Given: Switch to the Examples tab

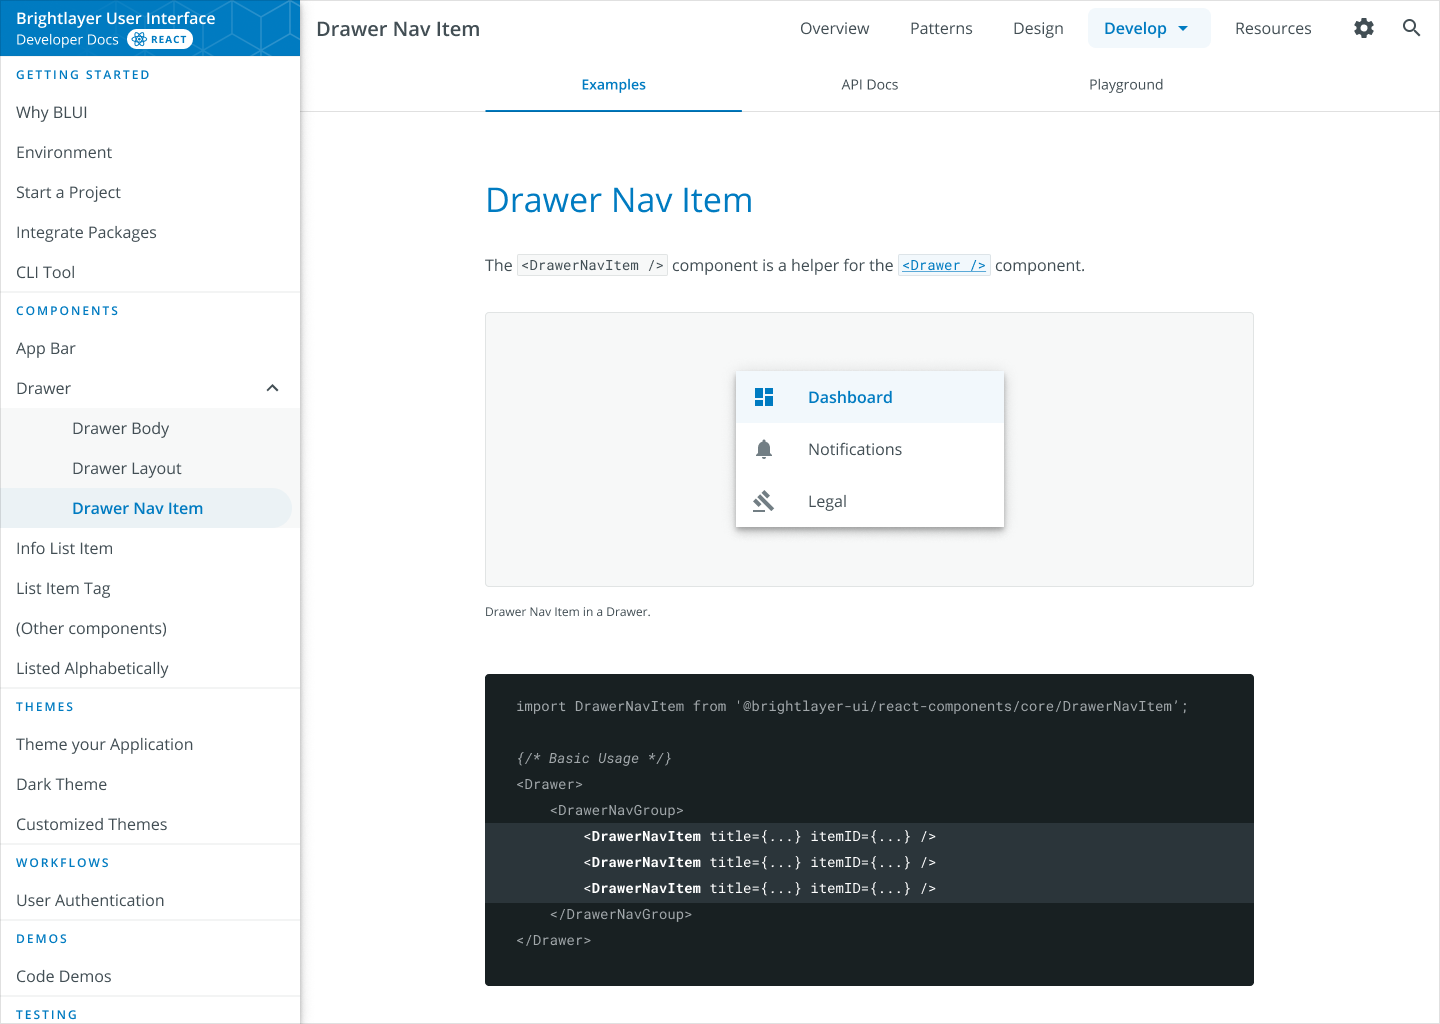Looking at the screenshot, I should pyautogui.click(x=613, y=85).
